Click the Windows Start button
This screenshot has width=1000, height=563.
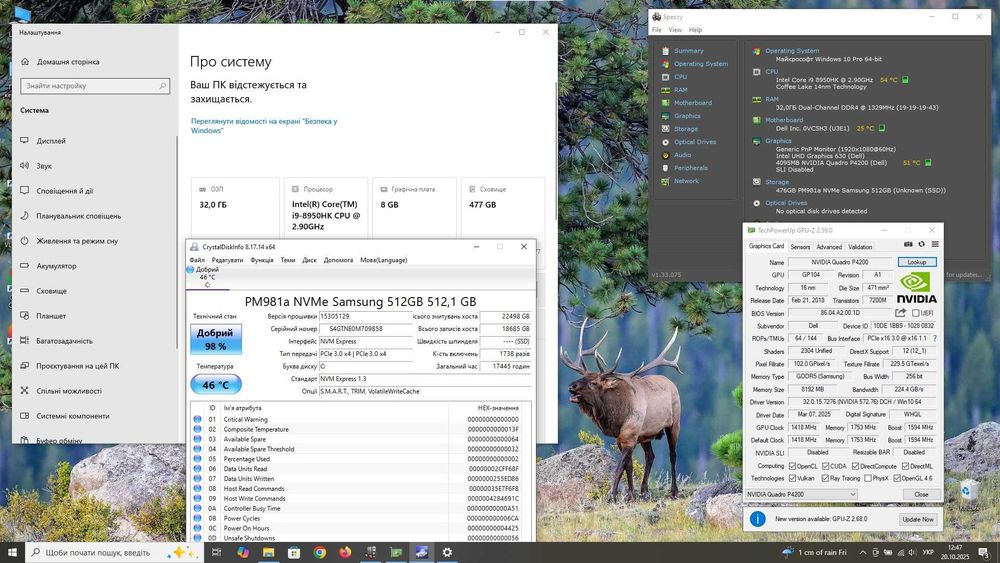(12, 552)
